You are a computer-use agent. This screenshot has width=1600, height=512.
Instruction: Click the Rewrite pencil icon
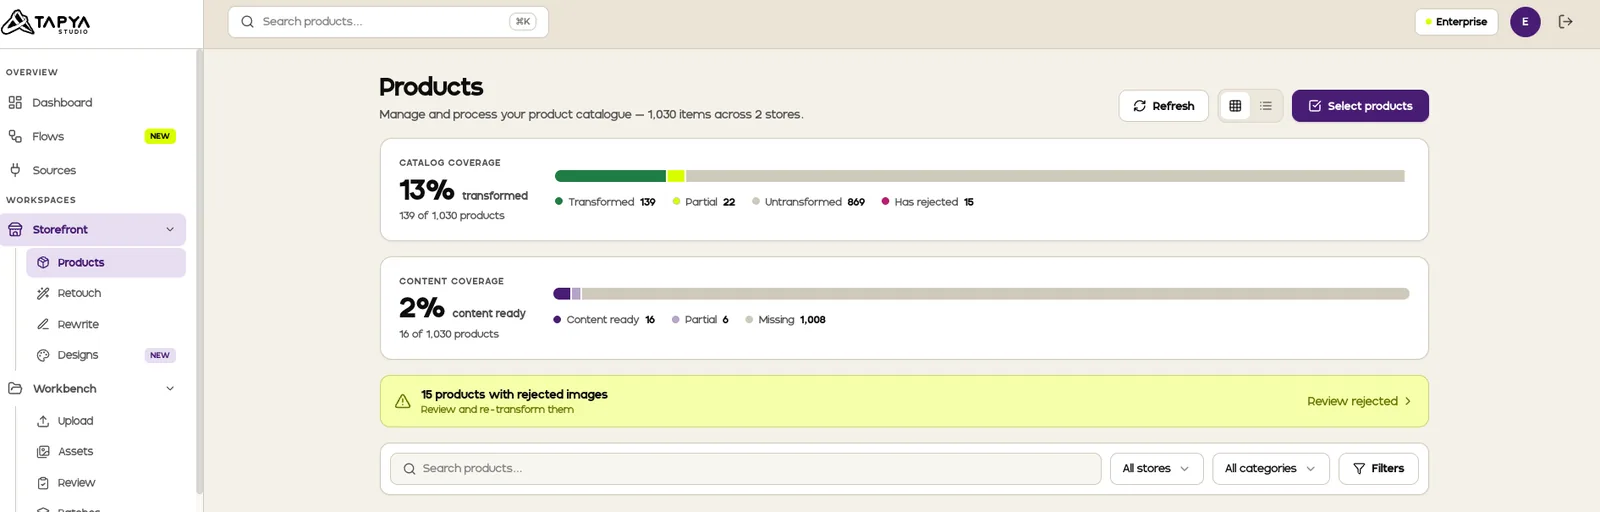point(43,324)
